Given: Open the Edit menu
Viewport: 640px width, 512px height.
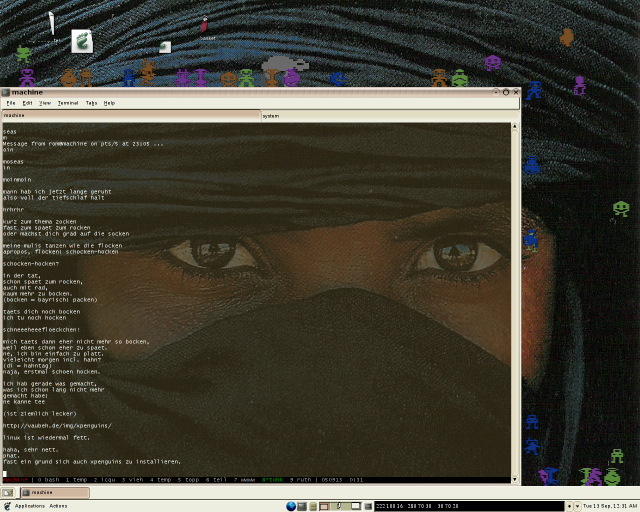Looking at the screenshot, I should (x=27, y=103).
